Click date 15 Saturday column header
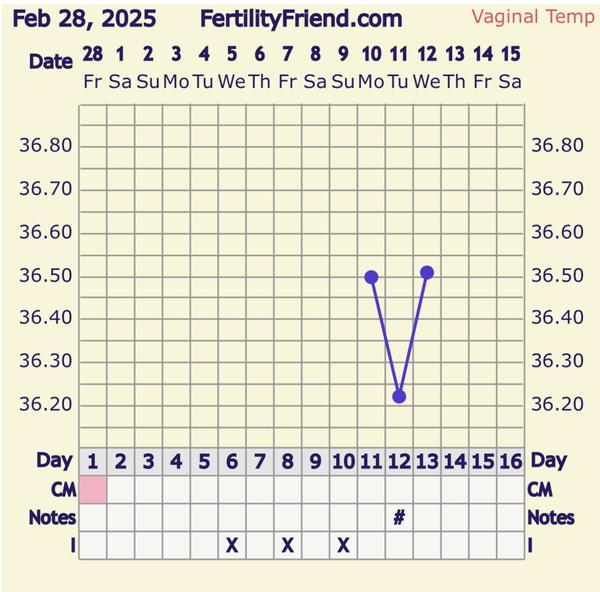Viewport: 600px width, 592px height. coord(510,66)
